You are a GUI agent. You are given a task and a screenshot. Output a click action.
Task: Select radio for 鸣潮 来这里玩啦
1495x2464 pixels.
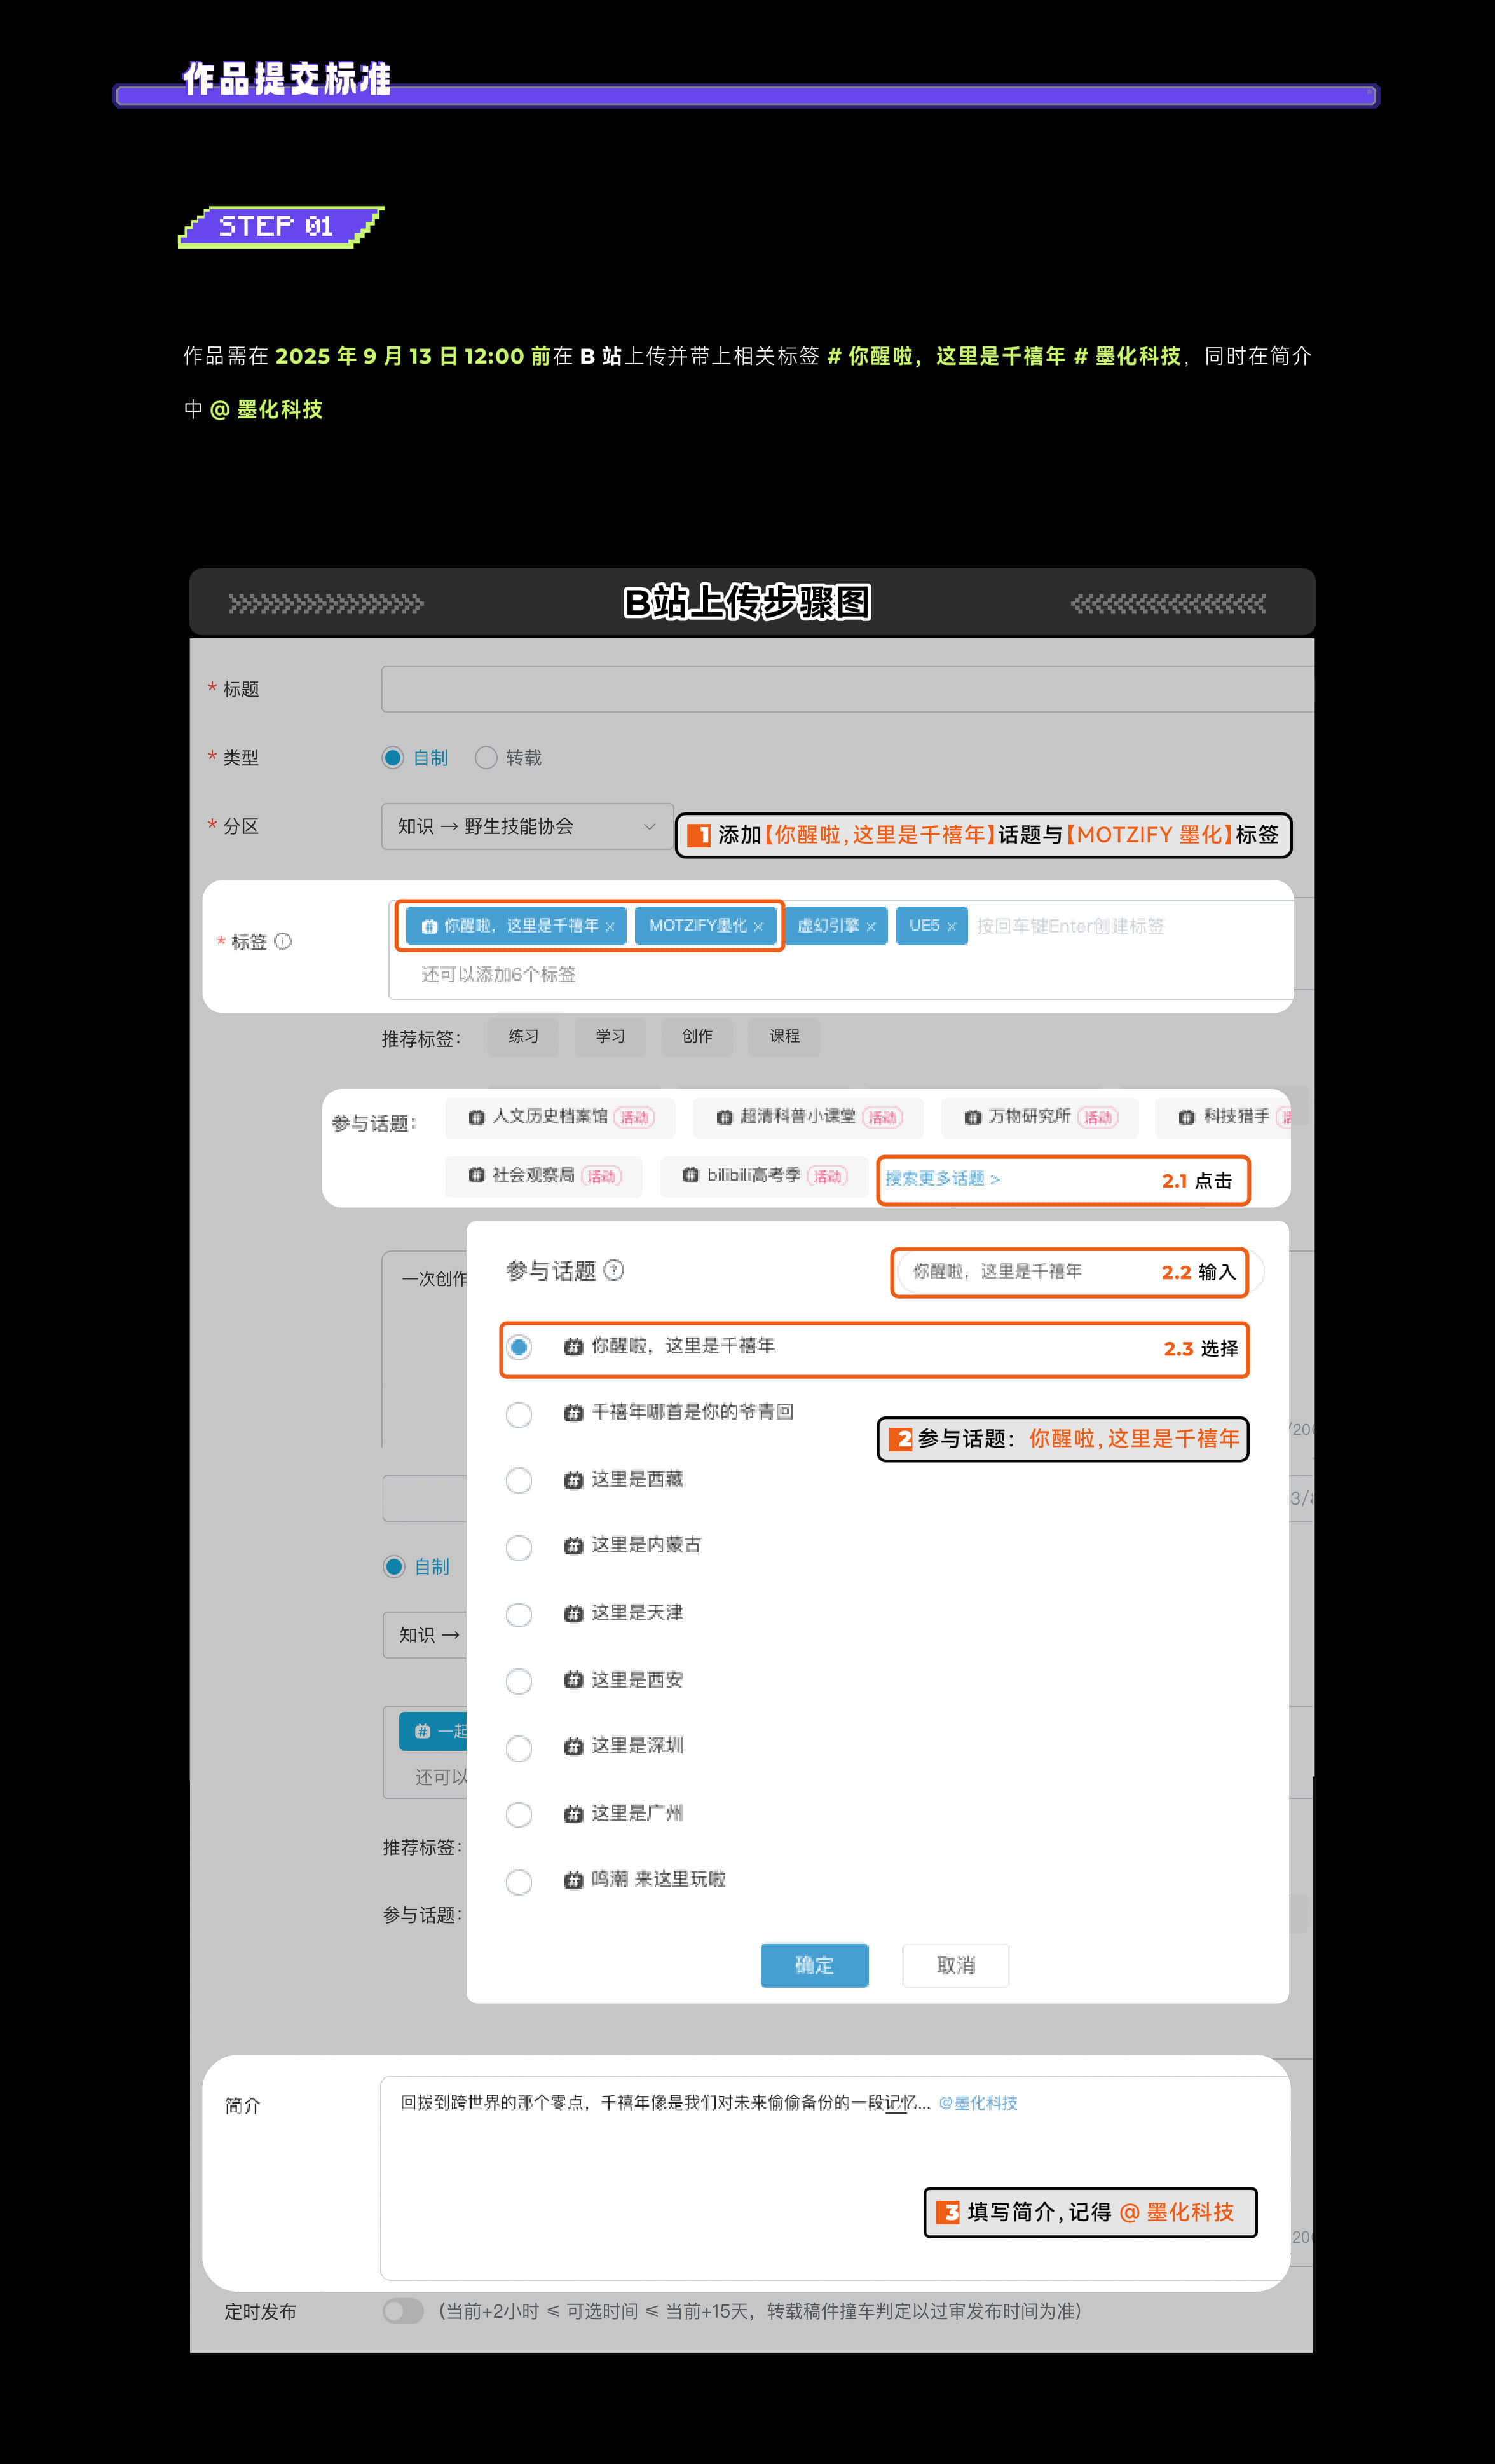coord(519,1881)
